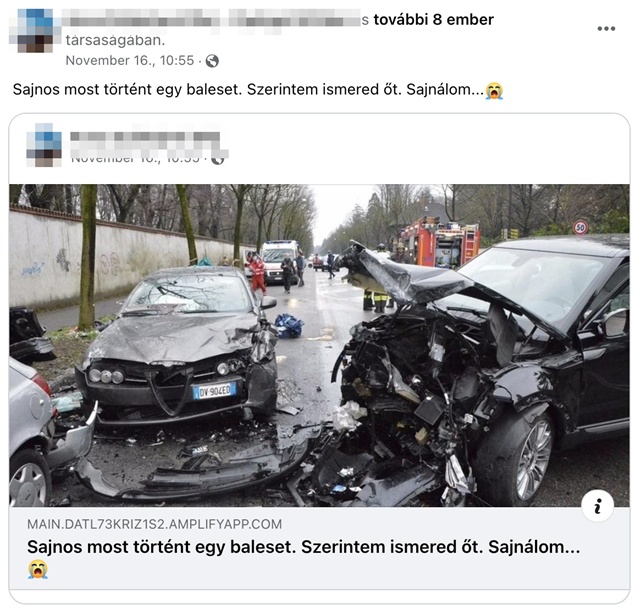The width and height of the screenshot is (640, 610).
Task: Open the blurred first poster name at top
Action: tap(140, 19)
